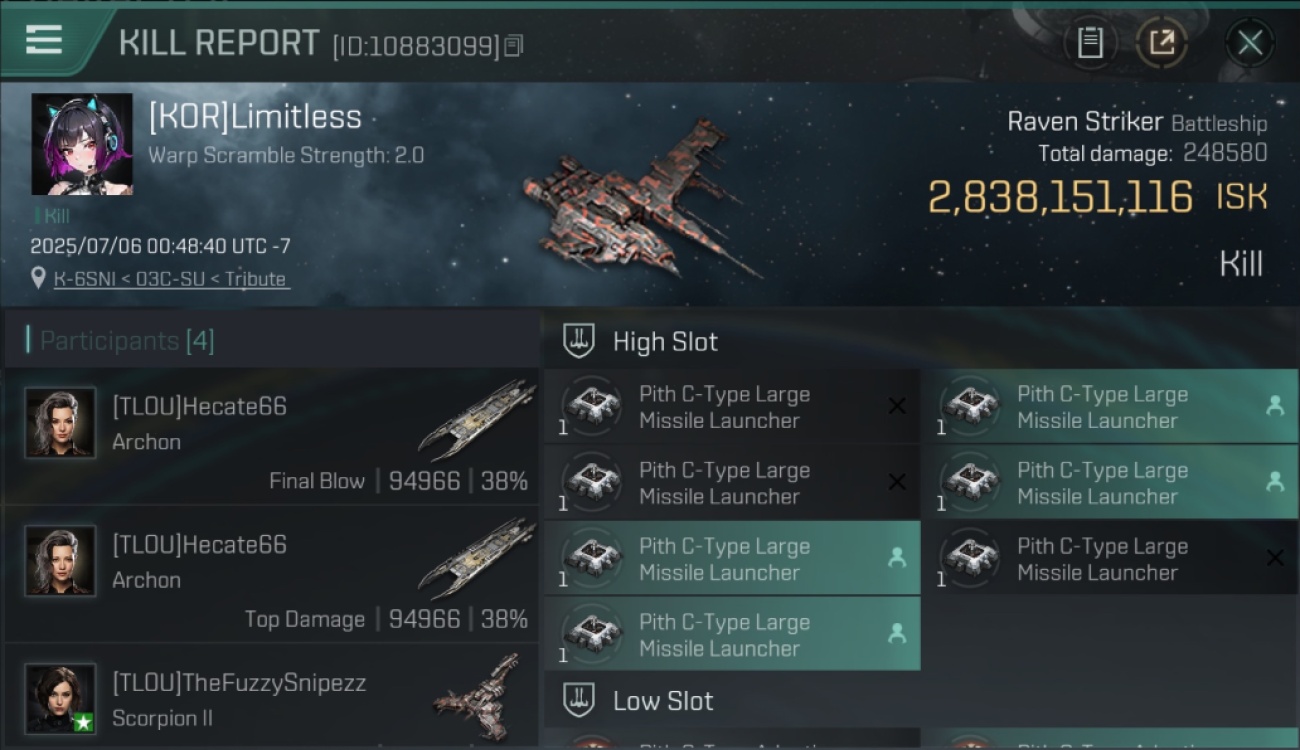Select Hecate66 Top Damage entry
The width and height of the screenshot is (1300, 750).
click(271, 574)
